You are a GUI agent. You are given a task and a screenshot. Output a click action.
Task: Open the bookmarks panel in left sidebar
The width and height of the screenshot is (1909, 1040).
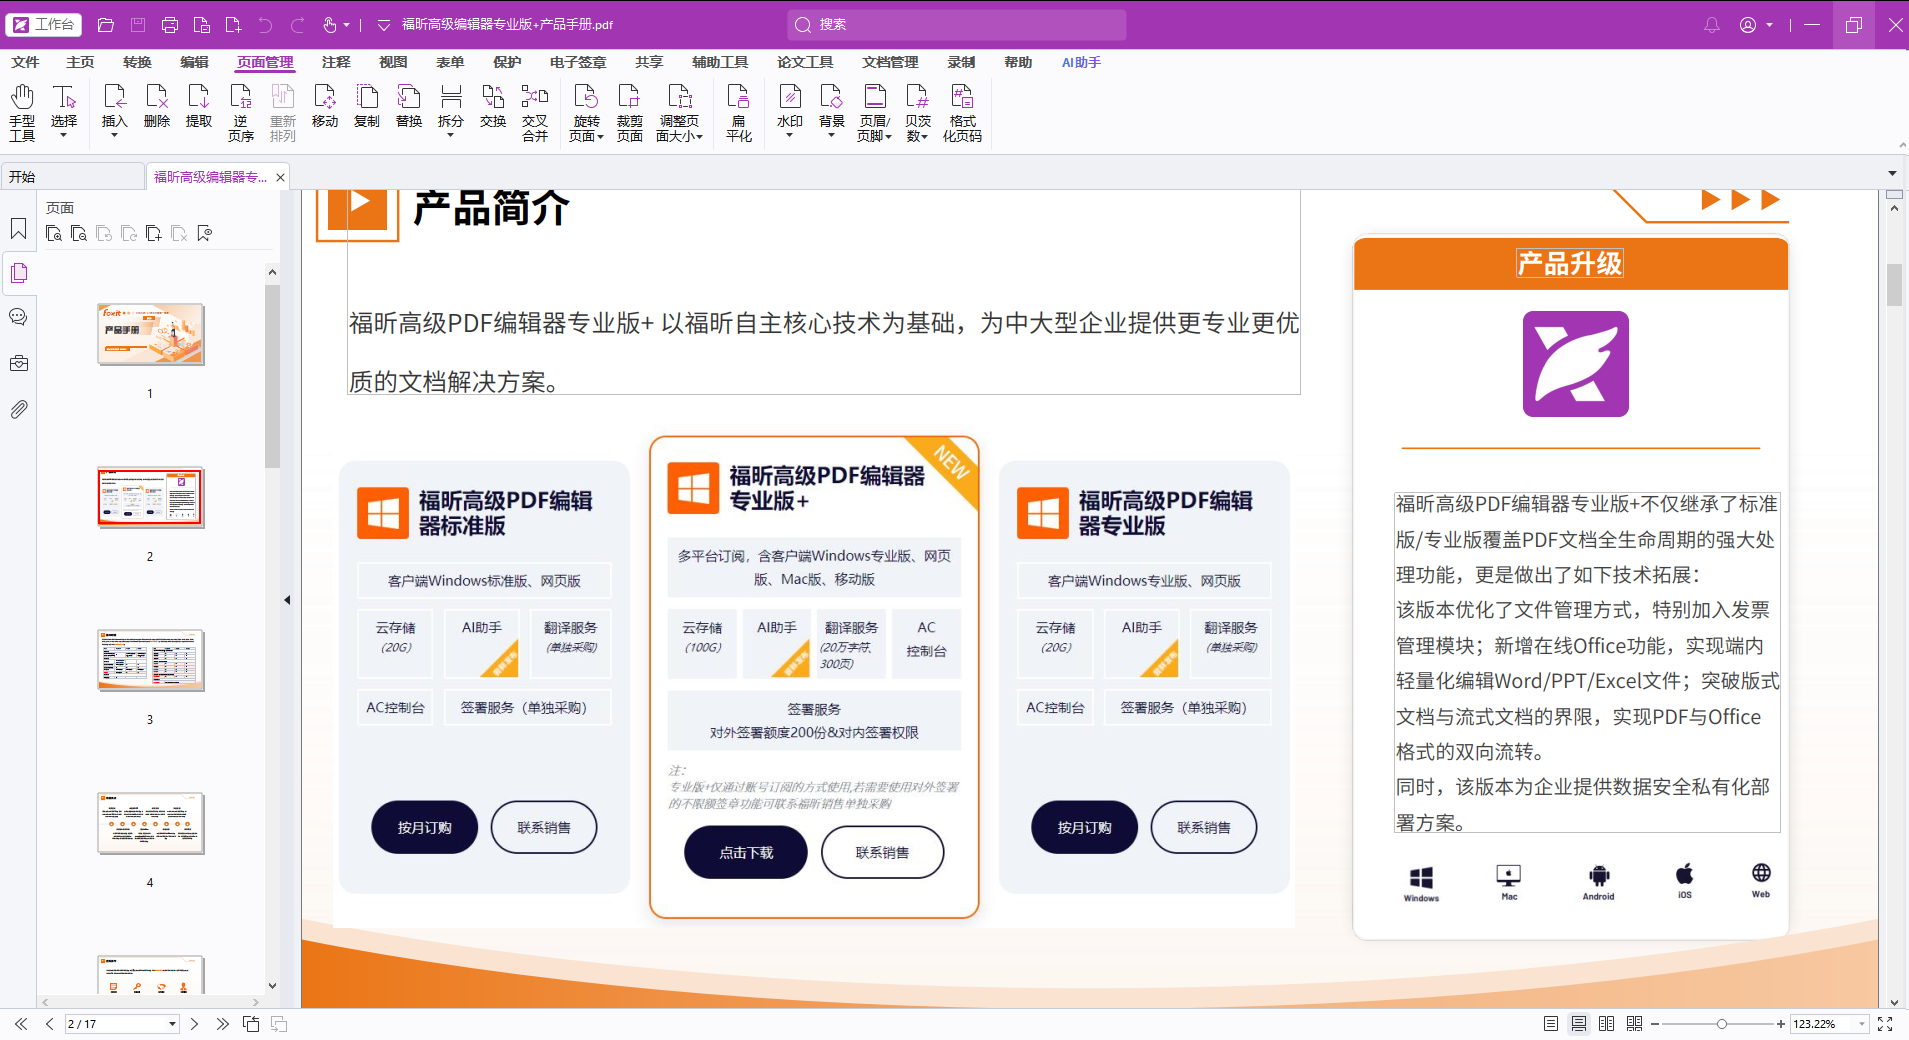19,229
